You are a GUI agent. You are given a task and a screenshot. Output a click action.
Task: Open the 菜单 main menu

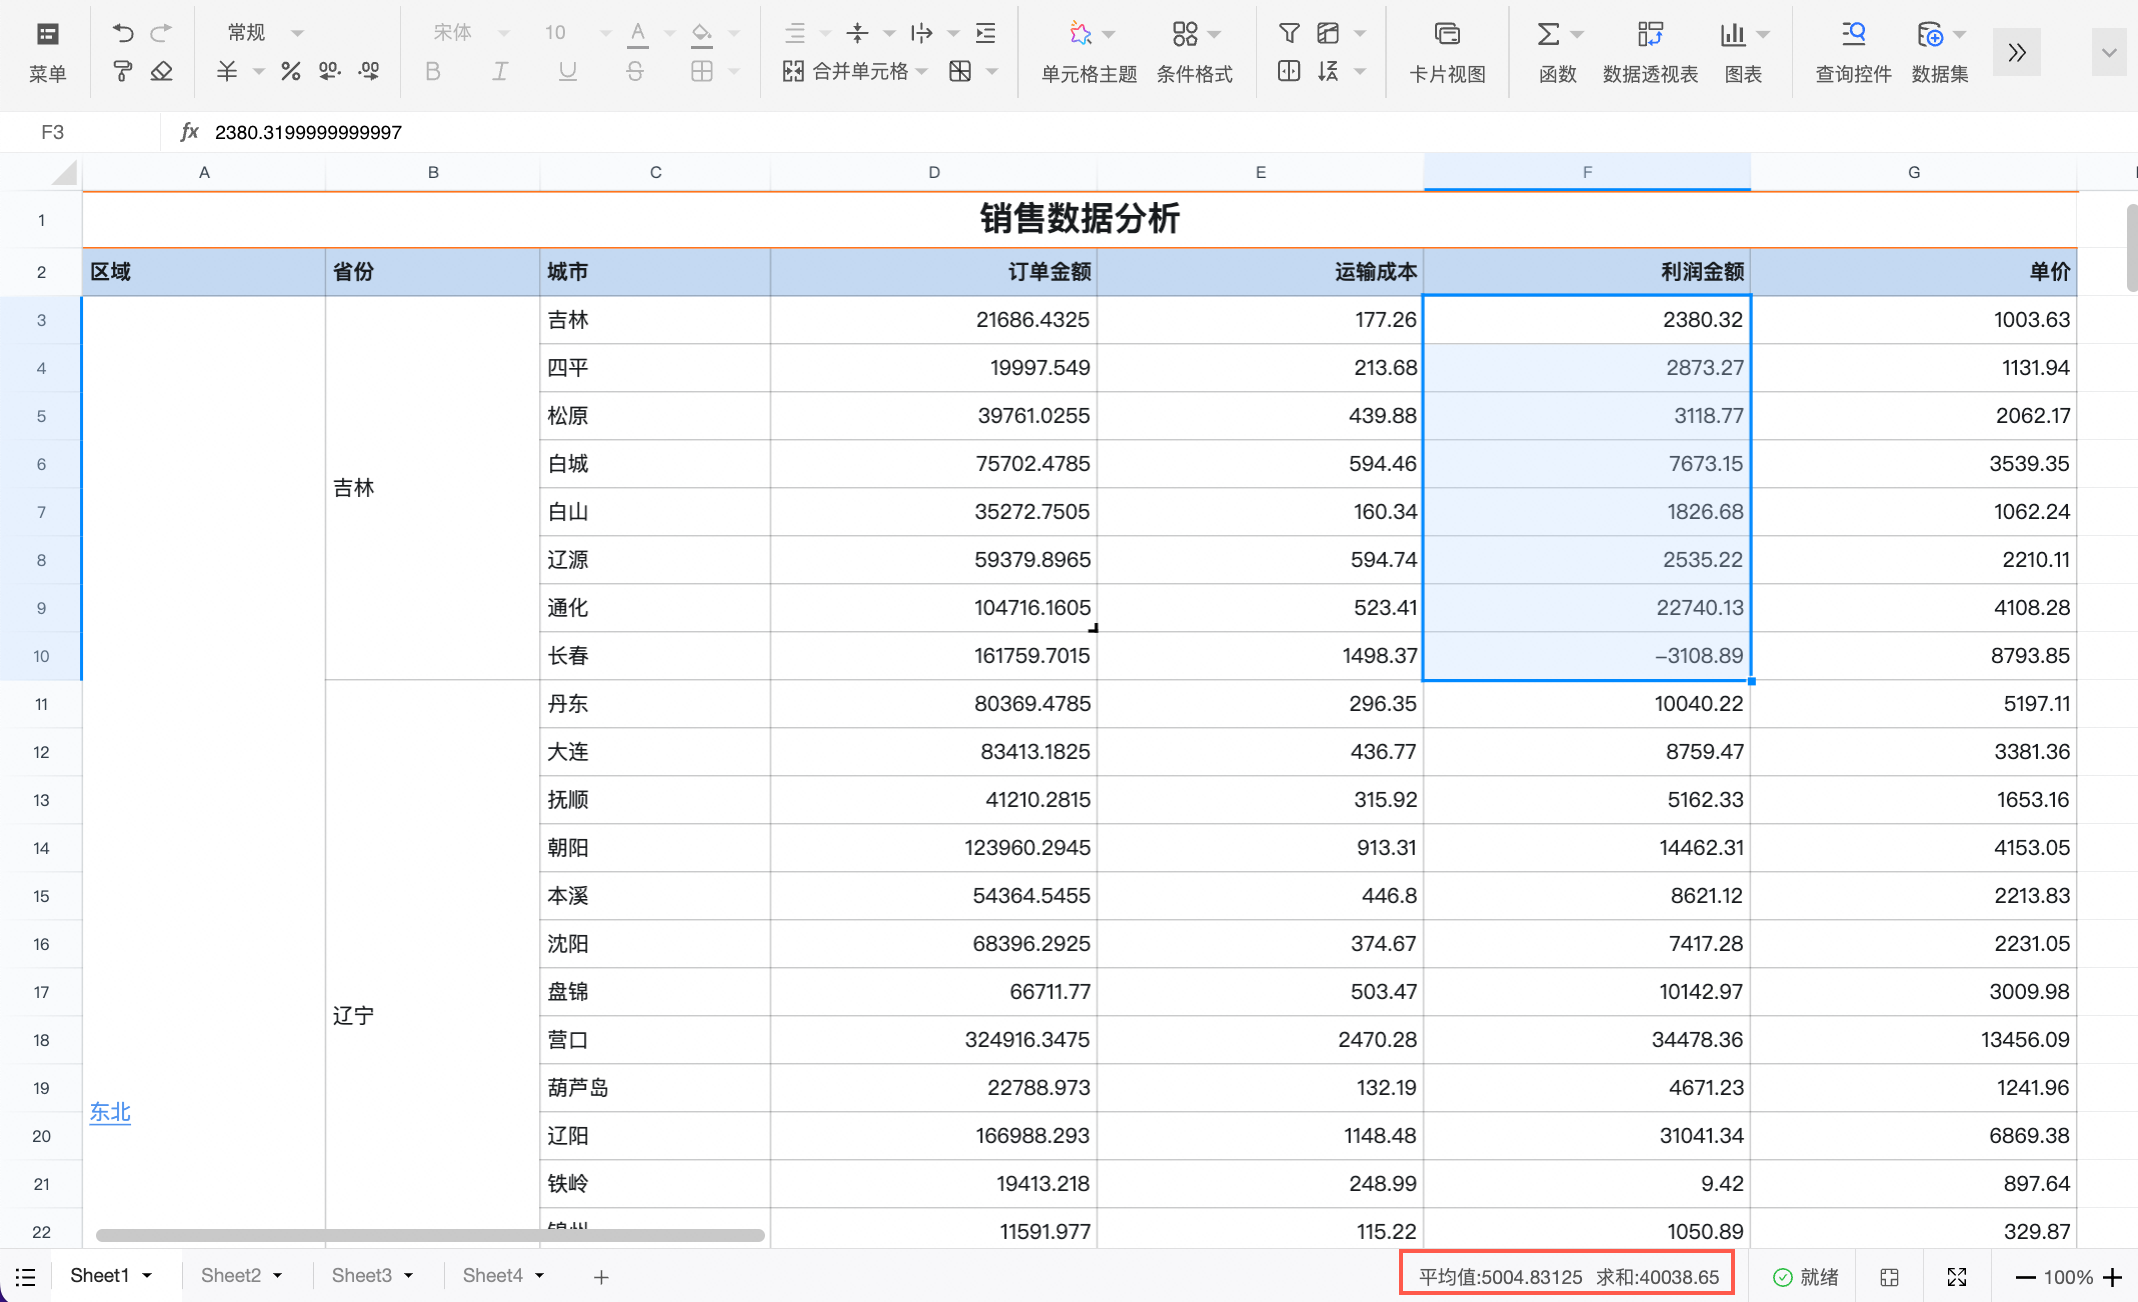47,50
